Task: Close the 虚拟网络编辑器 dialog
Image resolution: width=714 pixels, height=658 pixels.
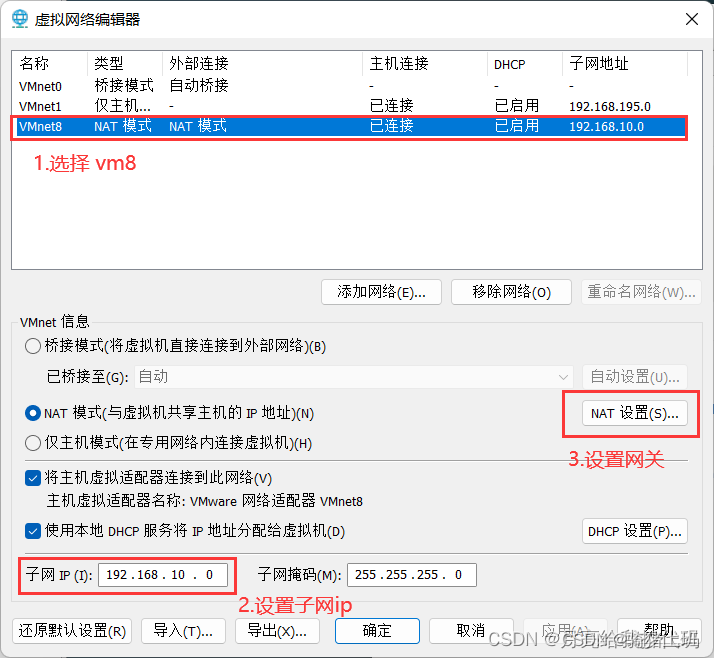Action: [x=692, y=19]
